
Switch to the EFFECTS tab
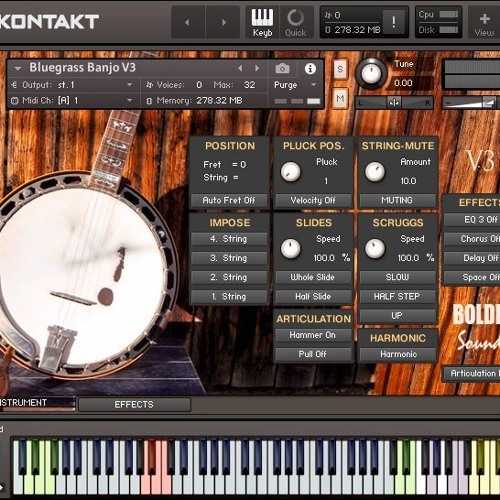pos(134,404)
